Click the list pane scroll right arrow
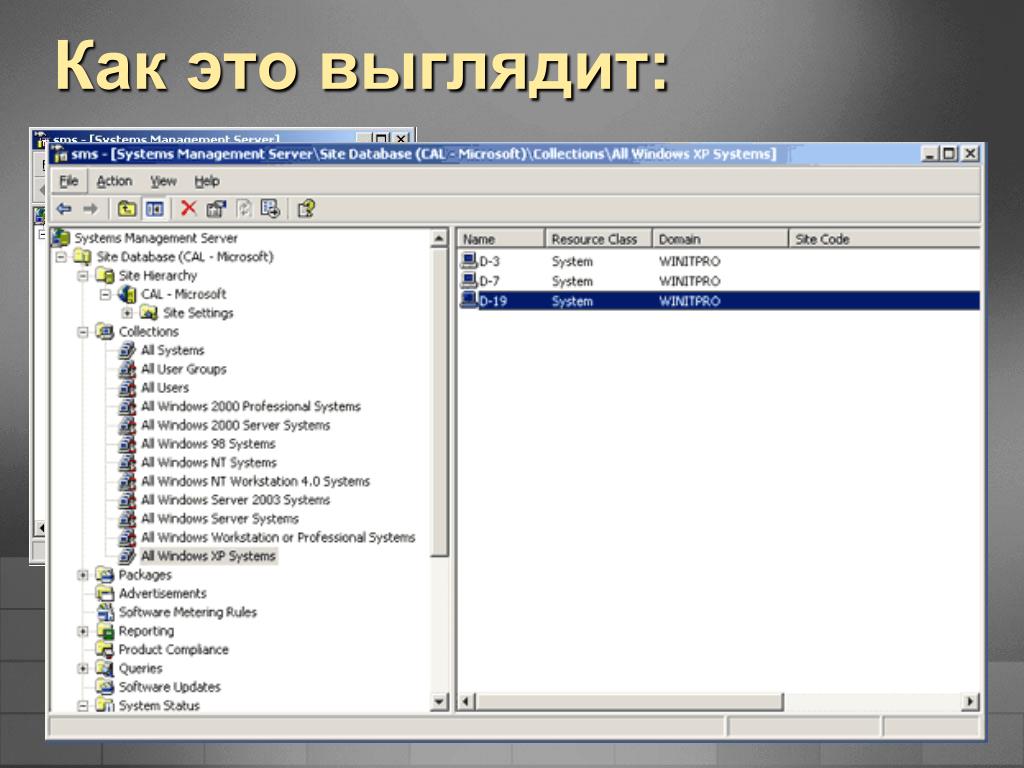The width and height of the screenshot is (1024, 768). click(971, 702)
